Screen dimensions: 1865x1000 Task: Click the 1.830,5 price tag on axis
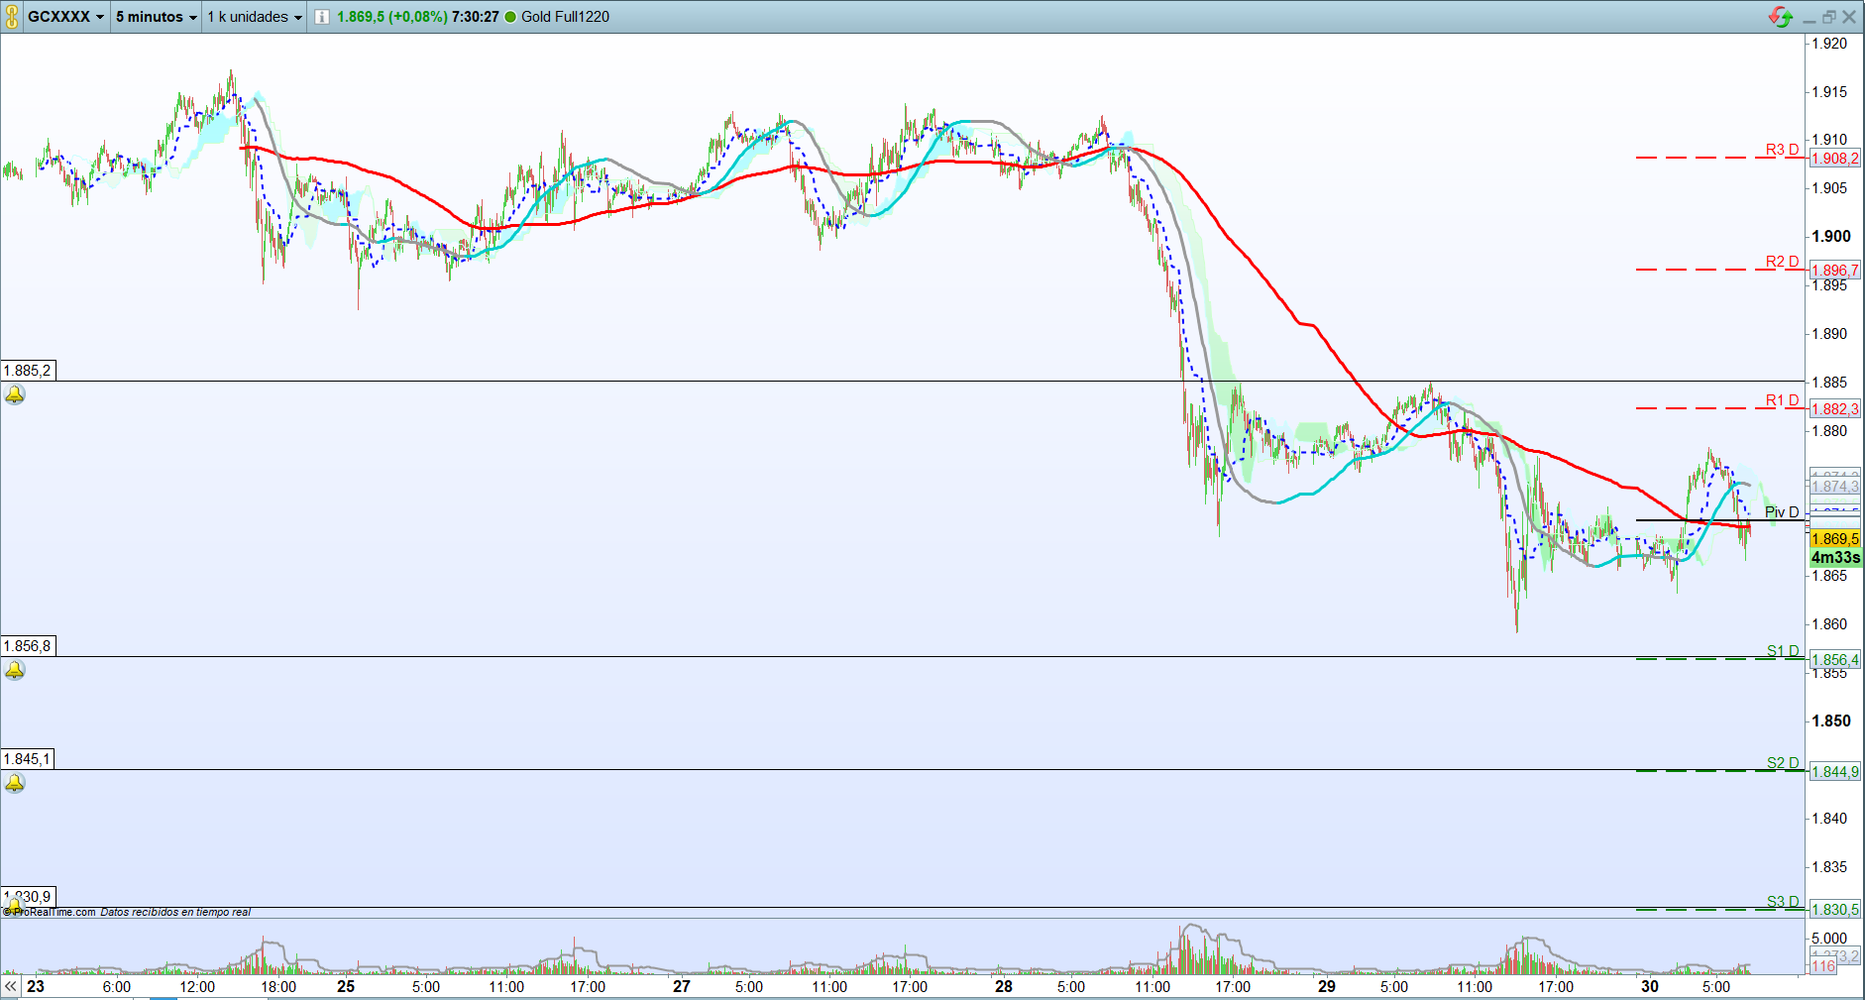1835,910
